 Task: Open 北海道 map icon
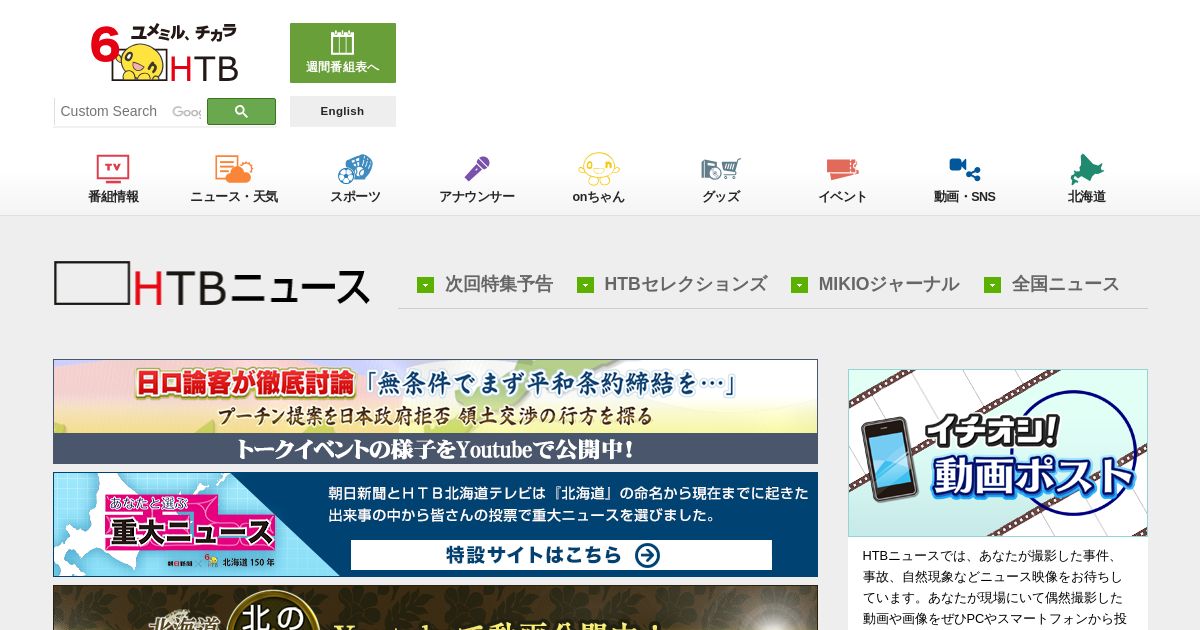1087,168
